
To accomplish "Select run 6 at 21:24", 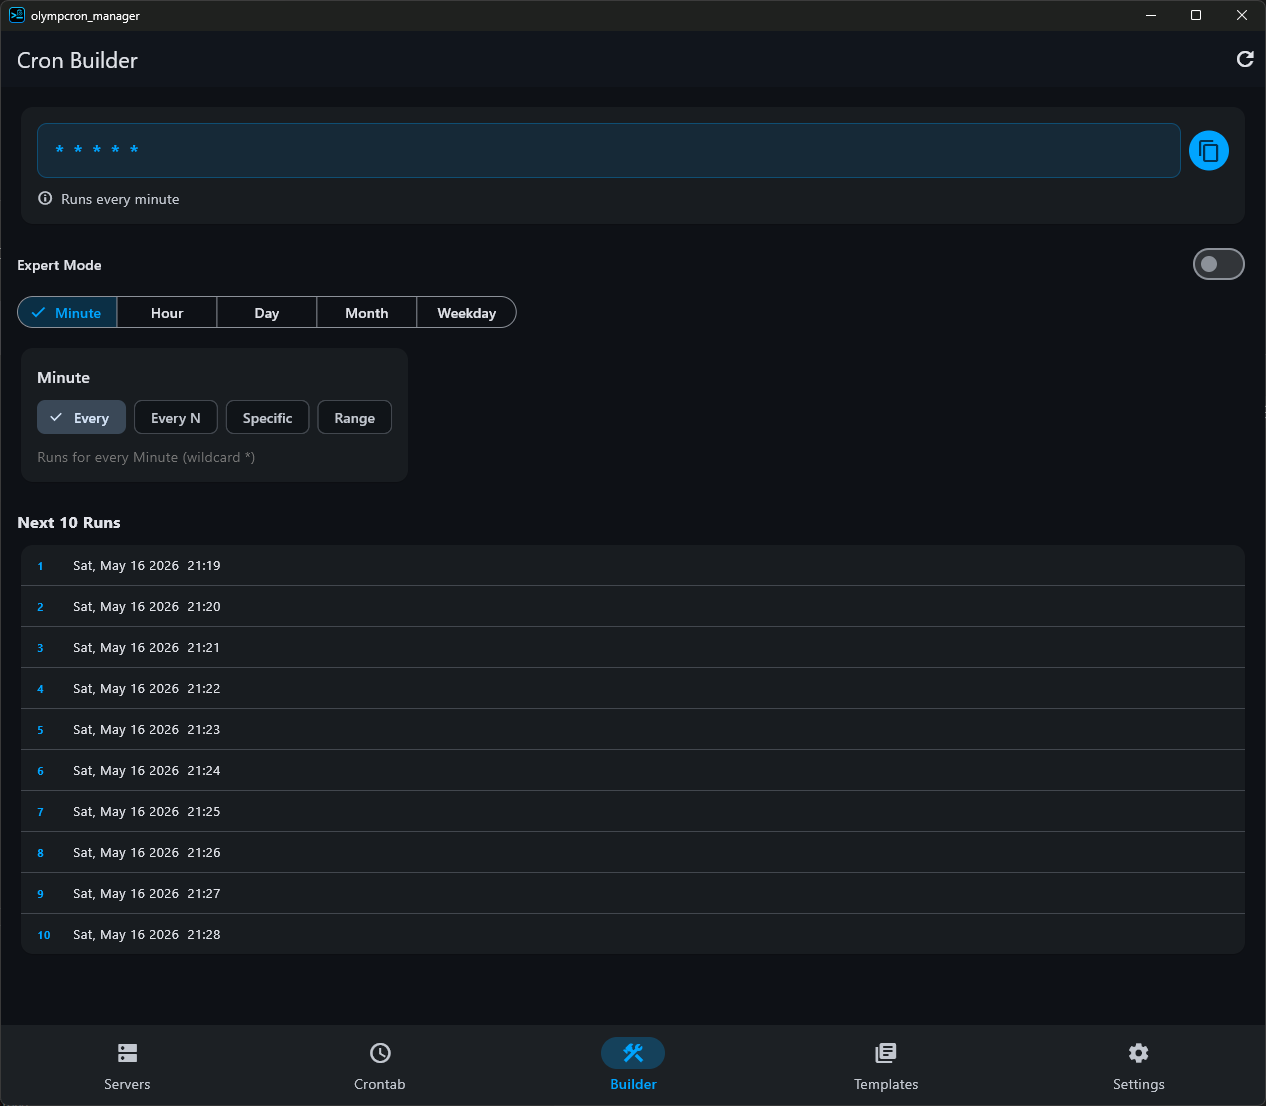I will pyautogui.click(x=633, y=770).
